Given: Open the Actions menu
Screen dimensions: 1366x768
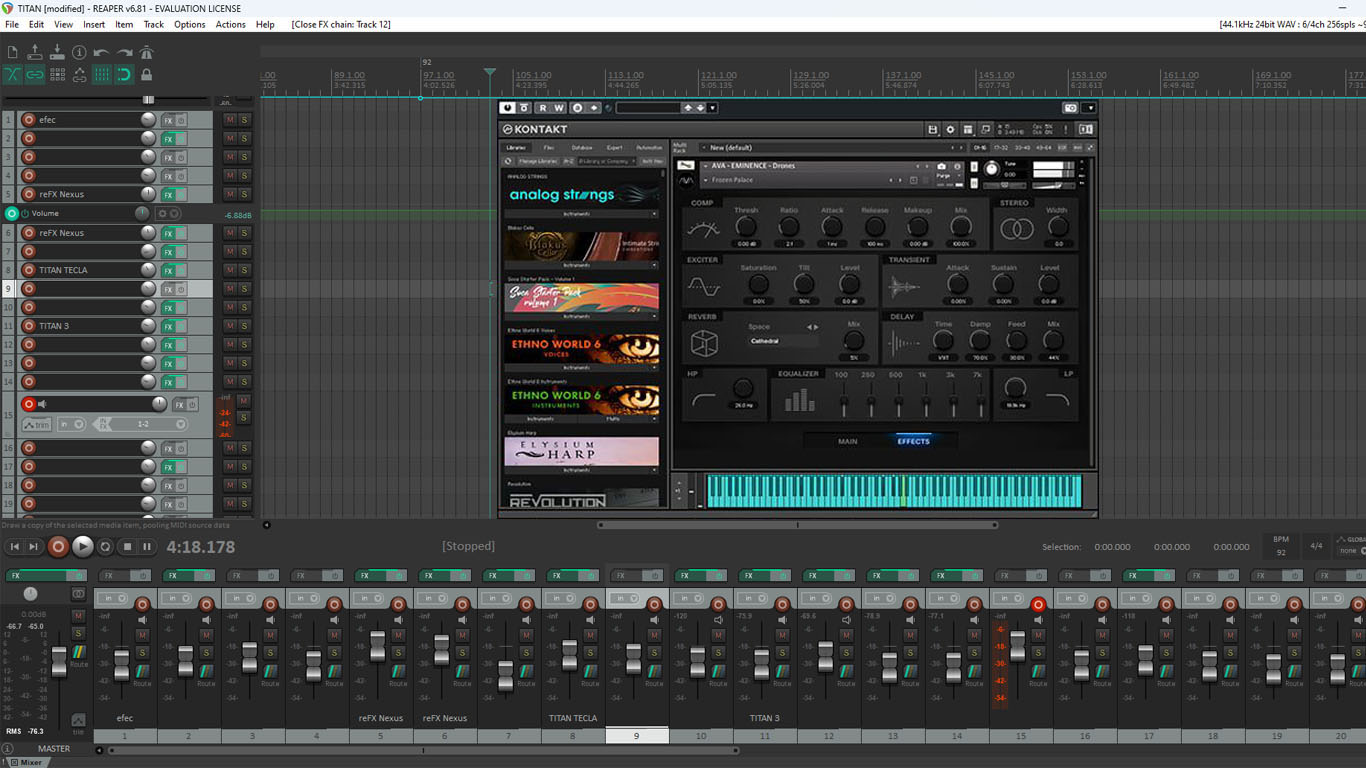Looking at the screenshot, I should (x=230, y=24).
